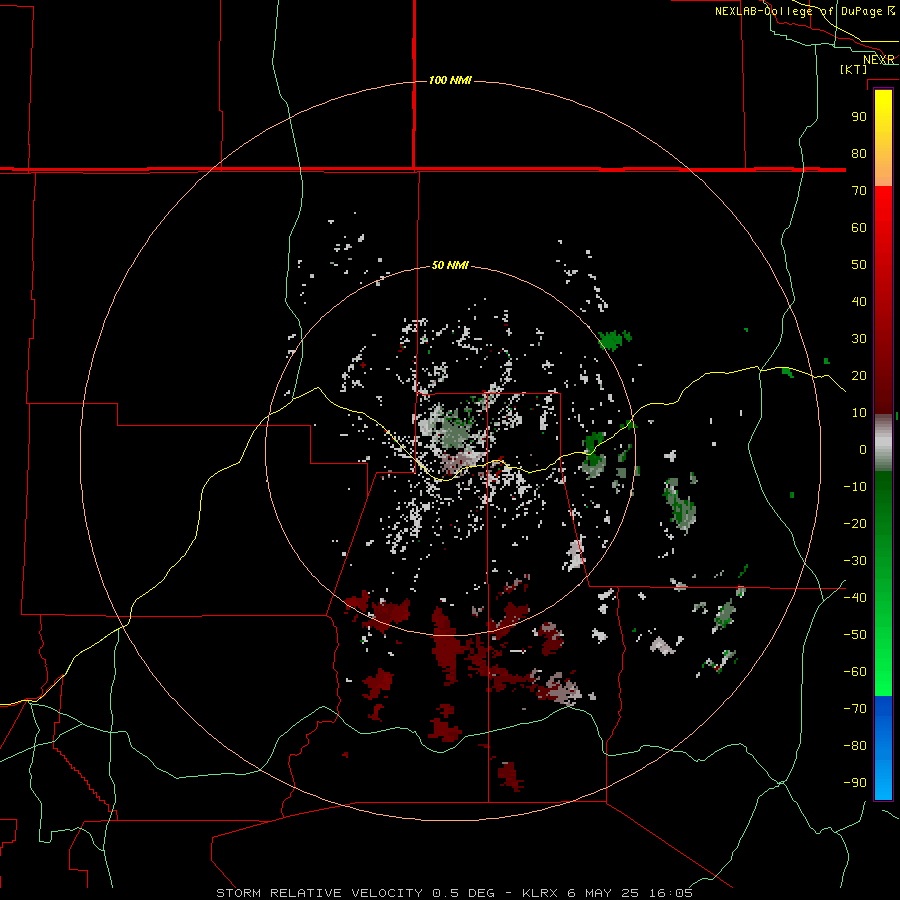Click the -50 value on velocity scale
The width and height of the screenshot is (900, 900).
click(x=855, y=635)
